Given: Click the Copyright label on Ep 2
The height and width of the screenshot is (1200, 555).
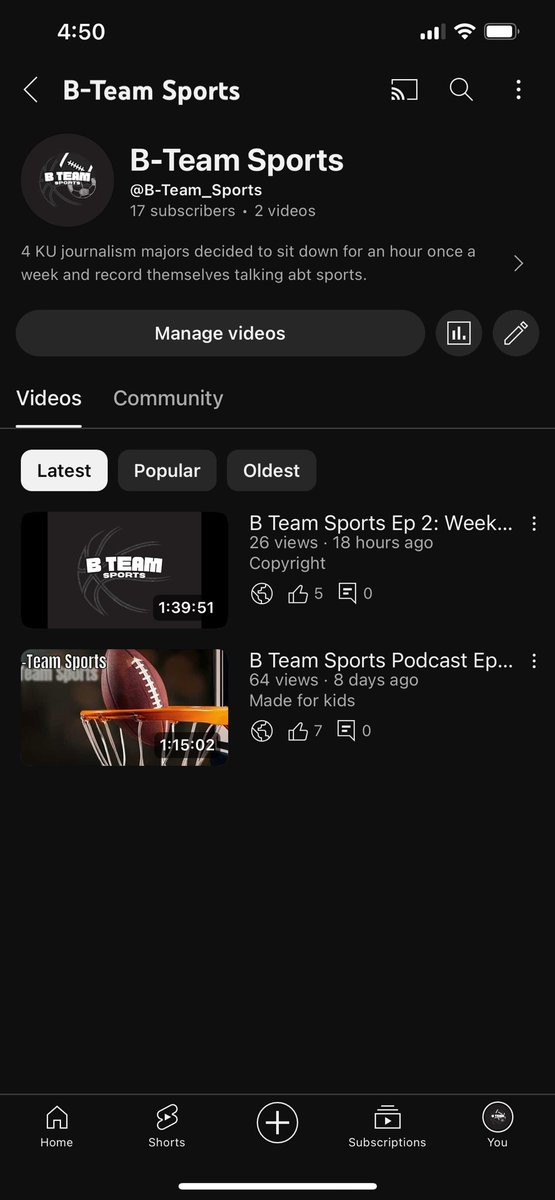Looking at the screenshot, I should (x=287, y=563).
